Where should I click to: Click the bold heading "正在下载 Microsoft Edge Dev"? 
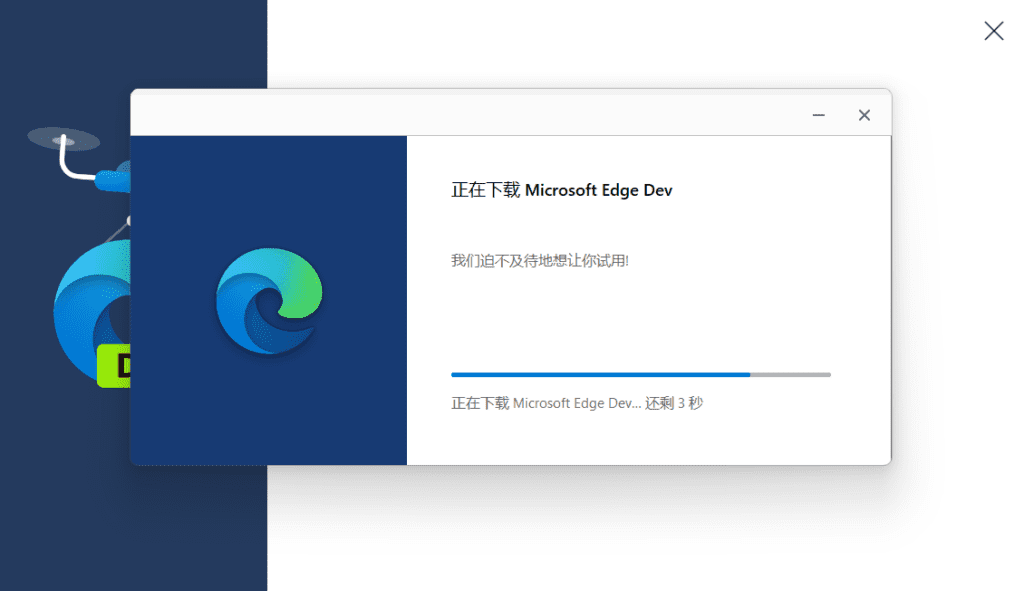point(562,190)
